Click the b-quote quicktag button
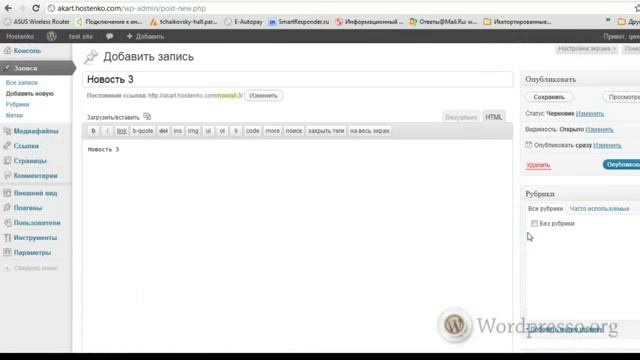The width and height of the screenshot is (640, 360). tap(143, 131)
